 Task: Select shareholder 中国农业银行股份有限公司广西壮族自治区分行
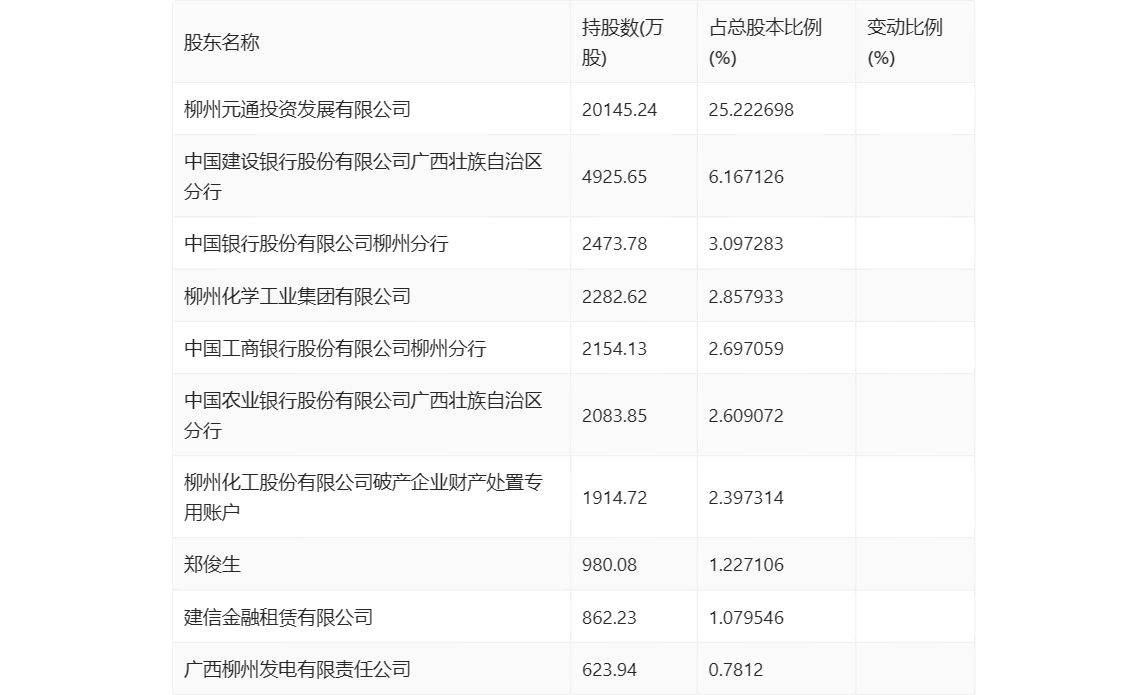pos(363,415)
